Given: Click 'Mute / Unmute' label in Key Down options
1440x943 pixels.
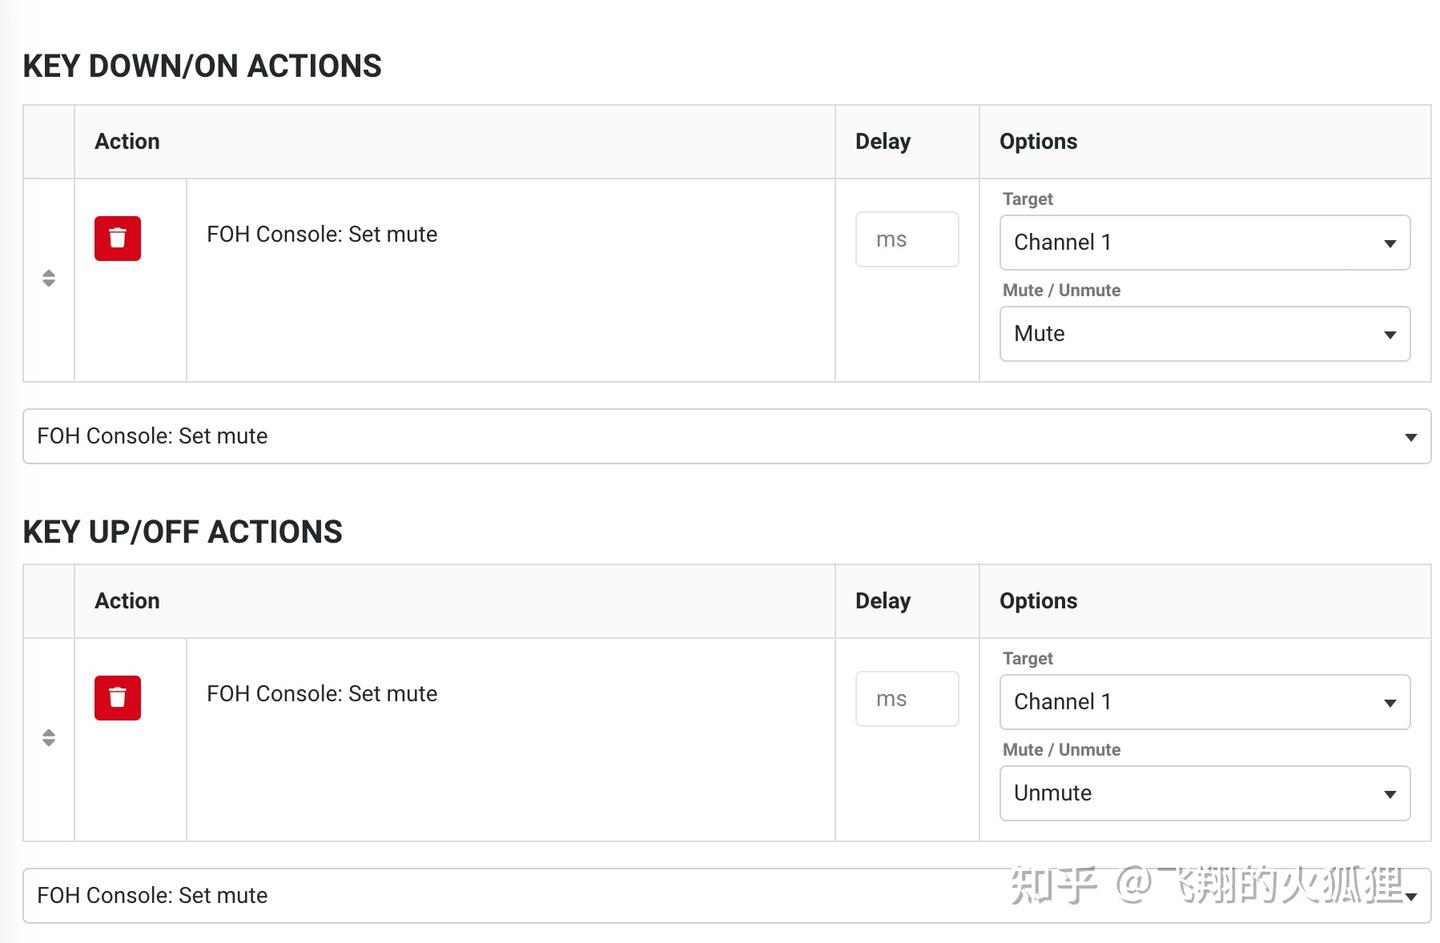Looking at the screenshot, I should point(1062,290).
